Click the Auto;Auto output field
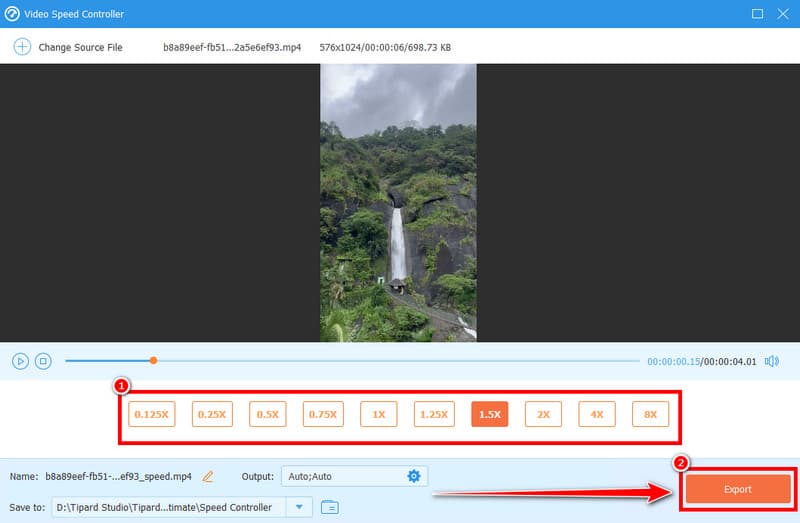 355,476
